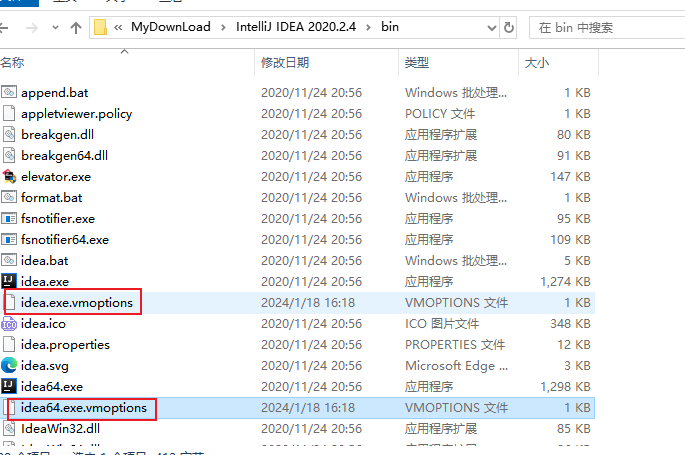Expand chevron after MyDownLoad breadcrumb
The width and height of the screenshot is (685, 455).
coord(223,28)
